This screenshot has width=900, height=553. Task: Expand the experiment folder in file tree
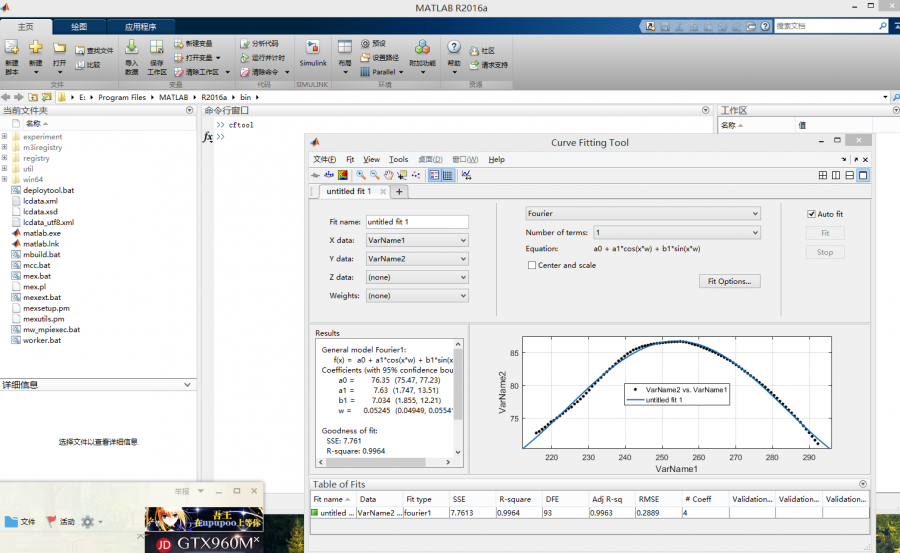4,137
